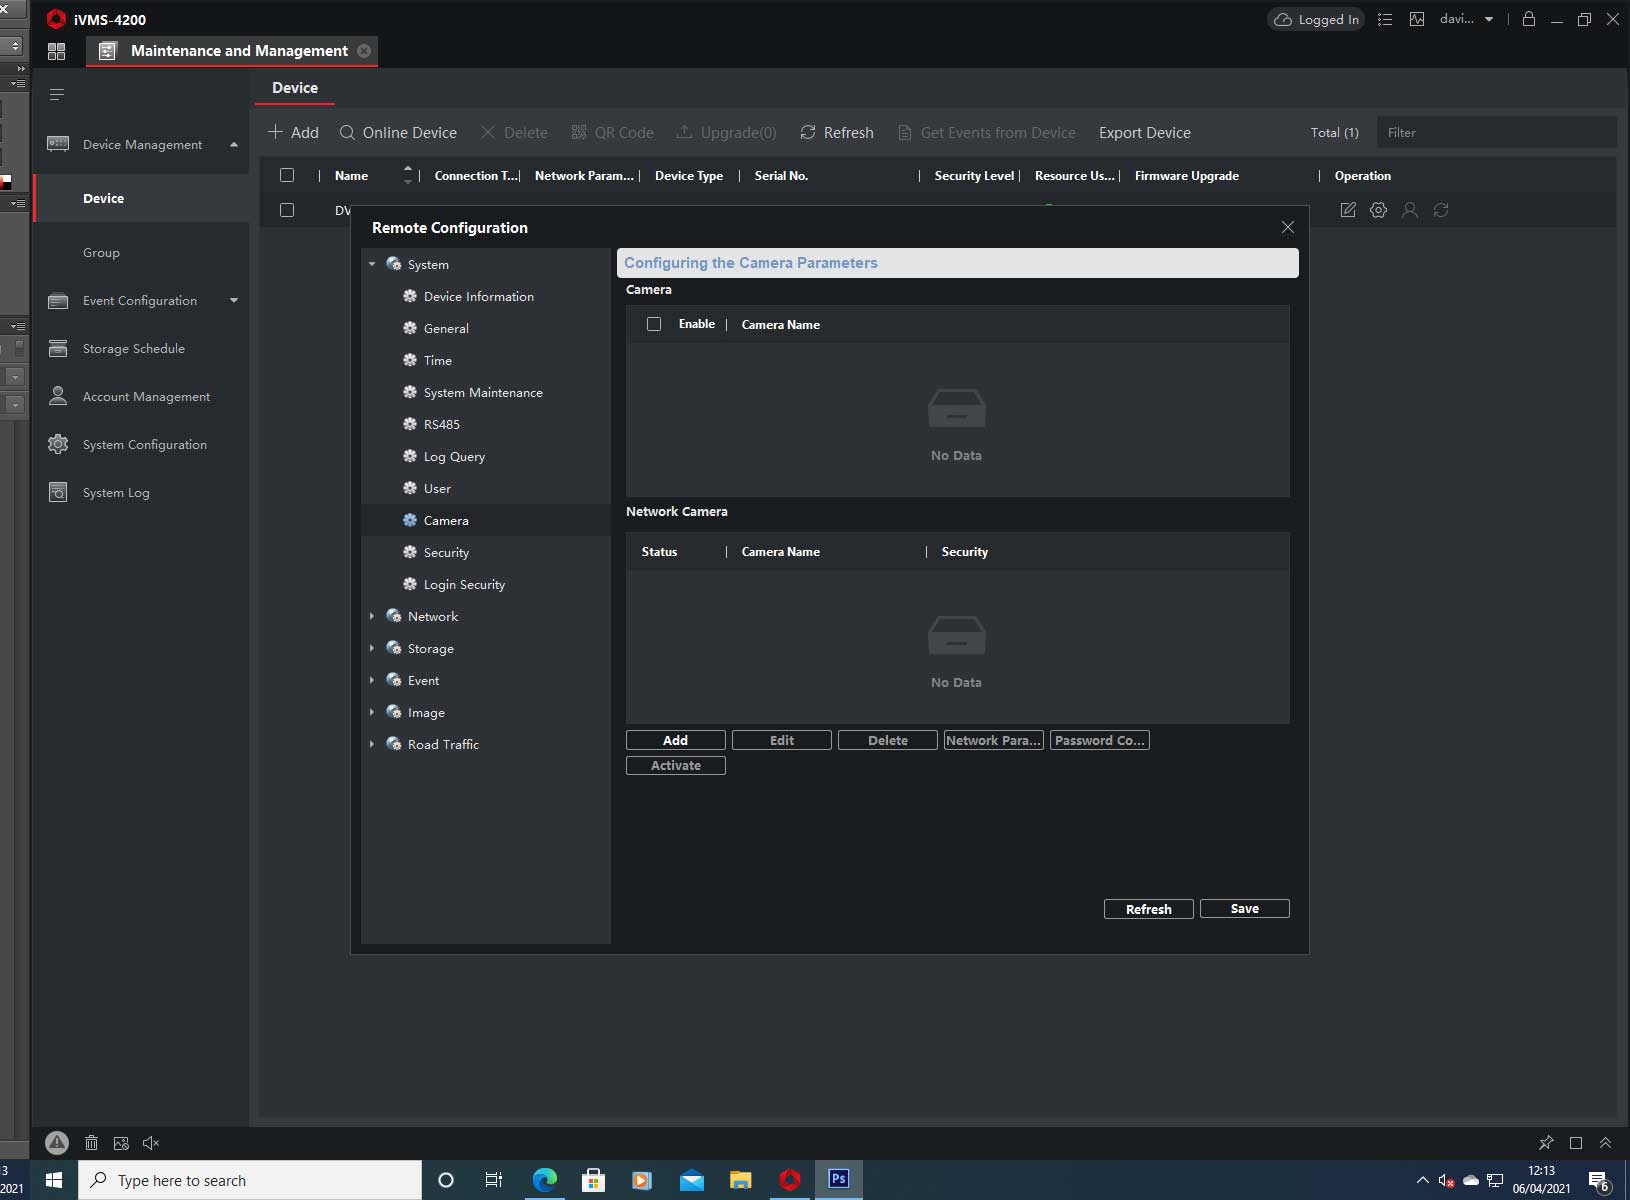The width and height of the screenshot is (1630, 1200).
Task: Click the Add button under Network Camera
Action: pos(675,740)
